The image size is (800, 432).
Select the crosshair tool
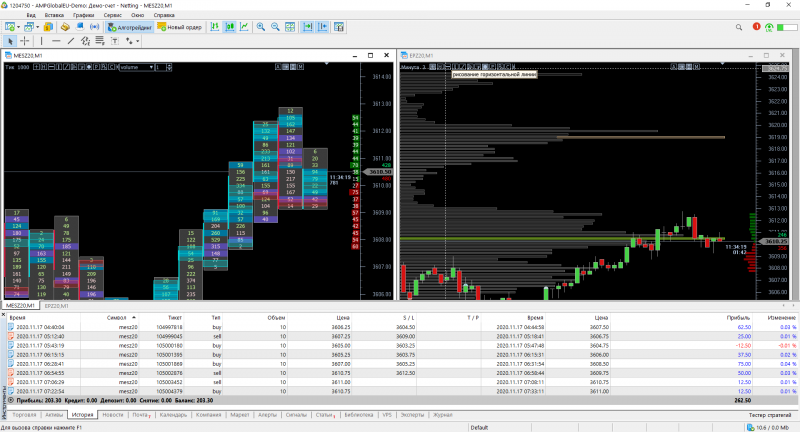[24, 41]
